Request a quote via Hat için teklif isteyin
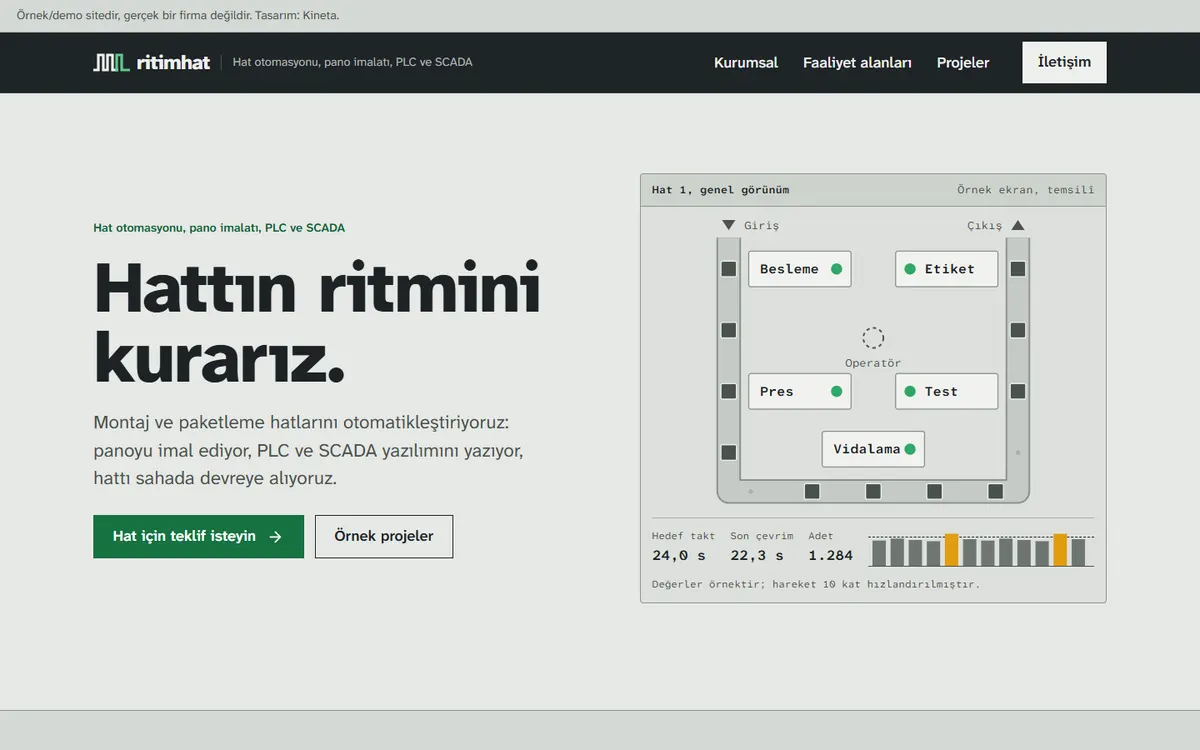 click(x=198, y=537)
